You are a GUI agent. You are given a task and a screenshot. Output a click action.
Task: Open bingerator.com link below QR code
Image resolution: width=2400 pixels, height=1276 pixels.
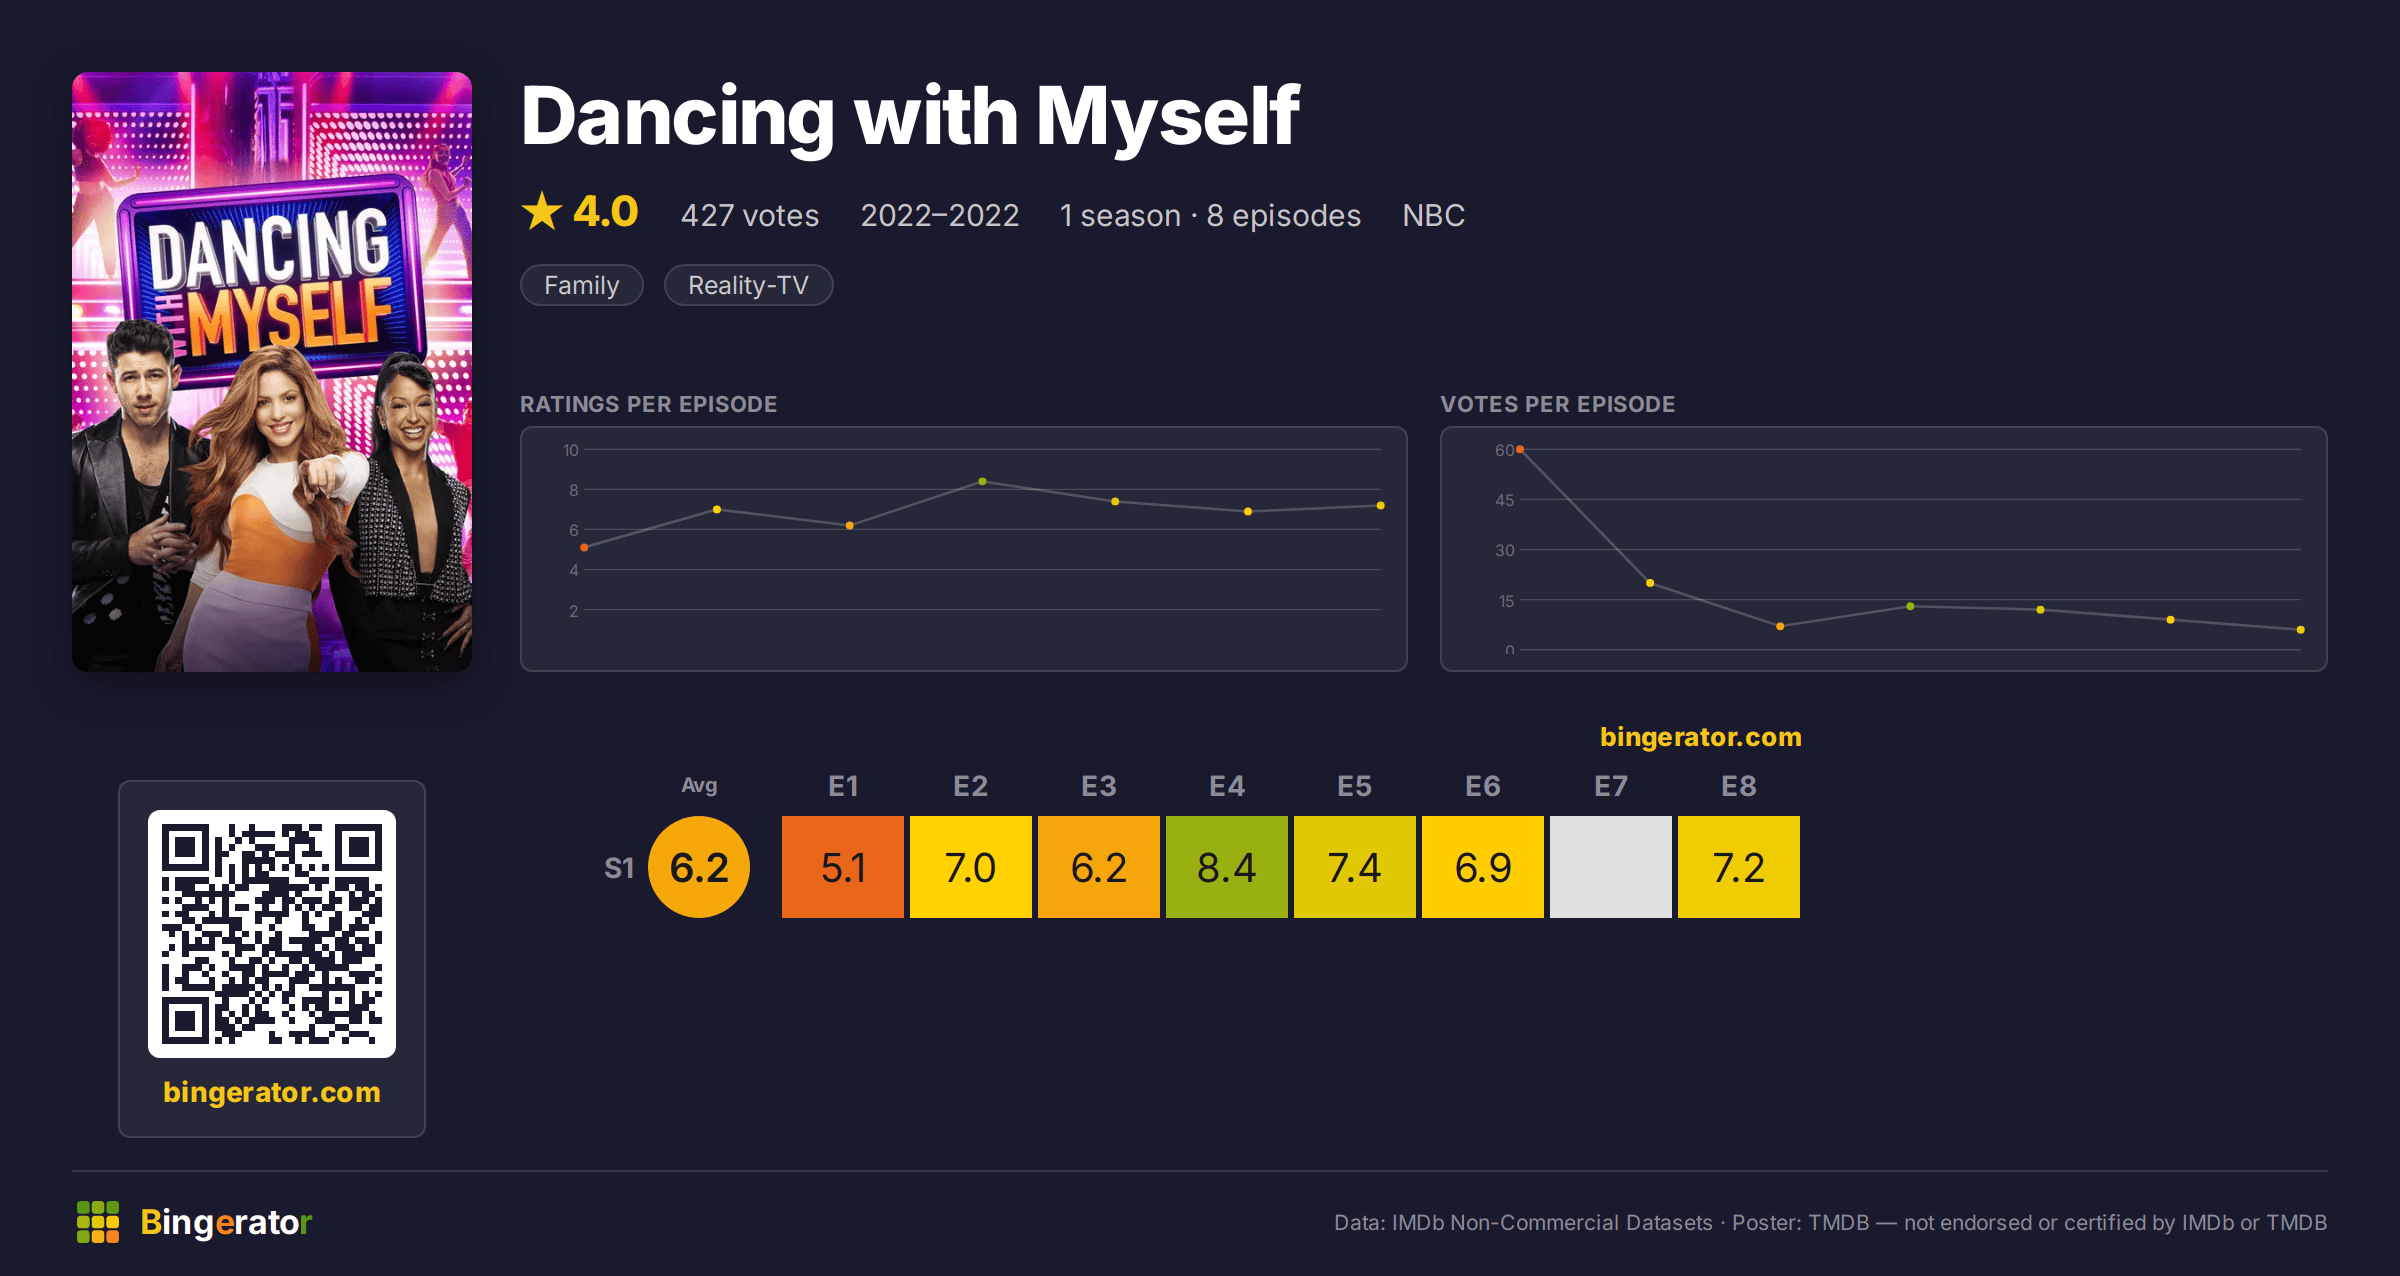(x=272, y=1092)
